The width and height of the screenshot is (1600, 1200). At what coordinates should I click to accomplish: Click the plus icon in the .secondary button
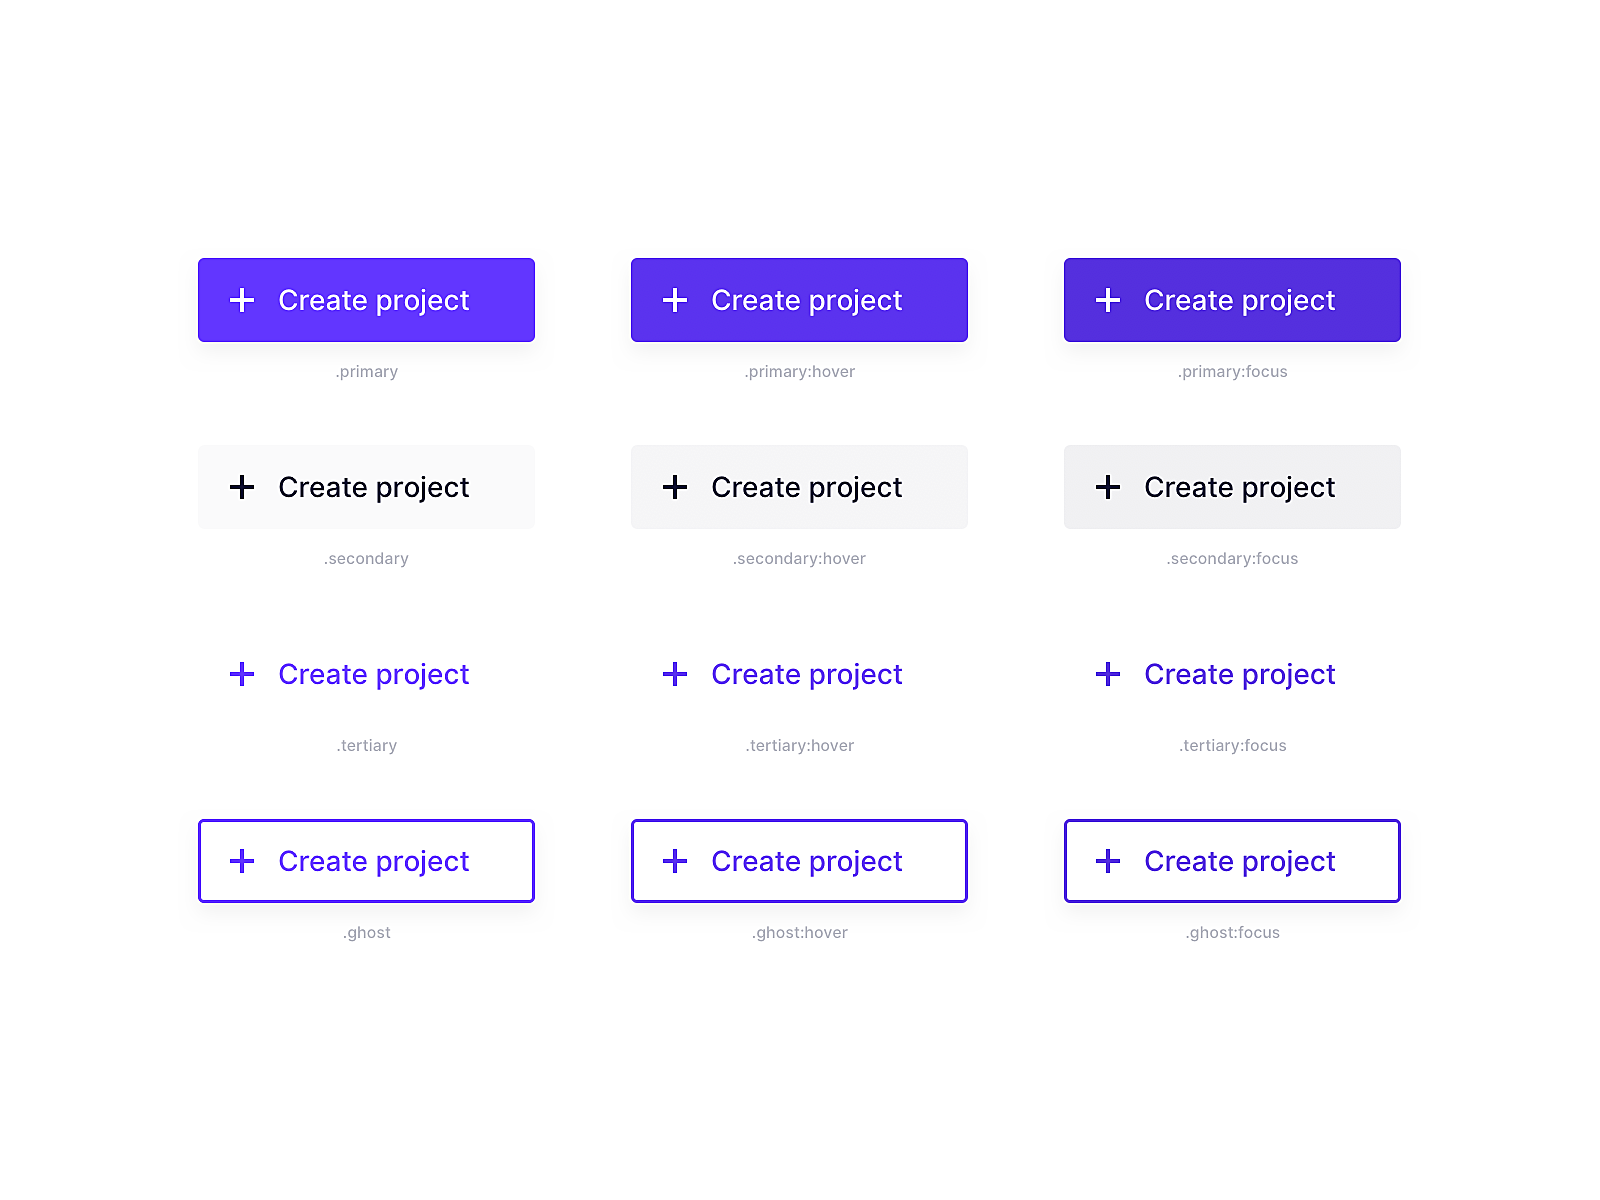pyautogui.click(x=242, y=487)
